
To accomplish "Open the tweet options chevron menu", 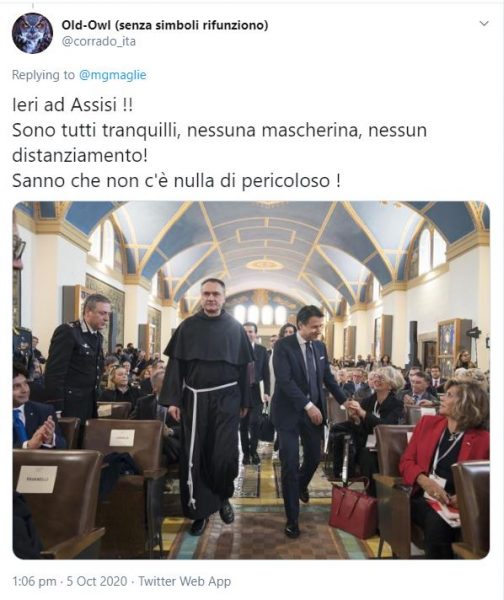I will [x=484, y=24].
